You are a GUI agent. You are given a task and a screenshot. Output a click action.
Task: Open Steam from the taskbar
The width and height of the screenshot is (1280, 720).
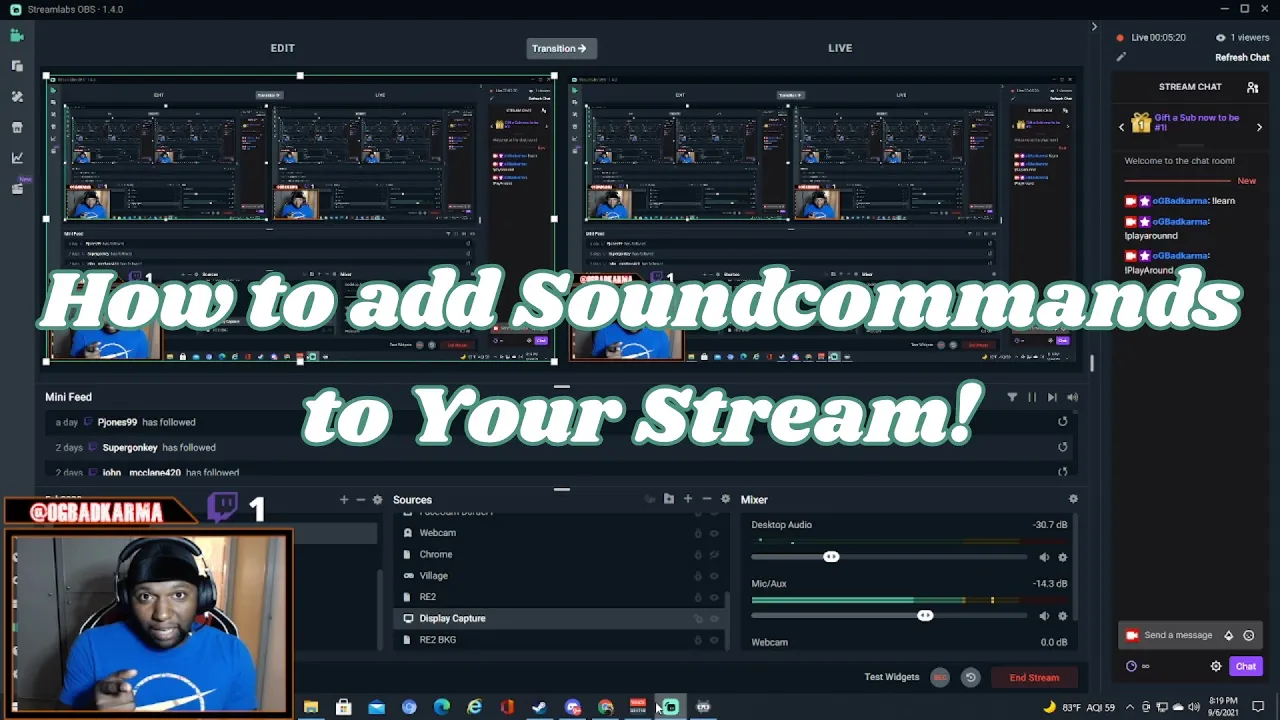(x=539, y=707)
